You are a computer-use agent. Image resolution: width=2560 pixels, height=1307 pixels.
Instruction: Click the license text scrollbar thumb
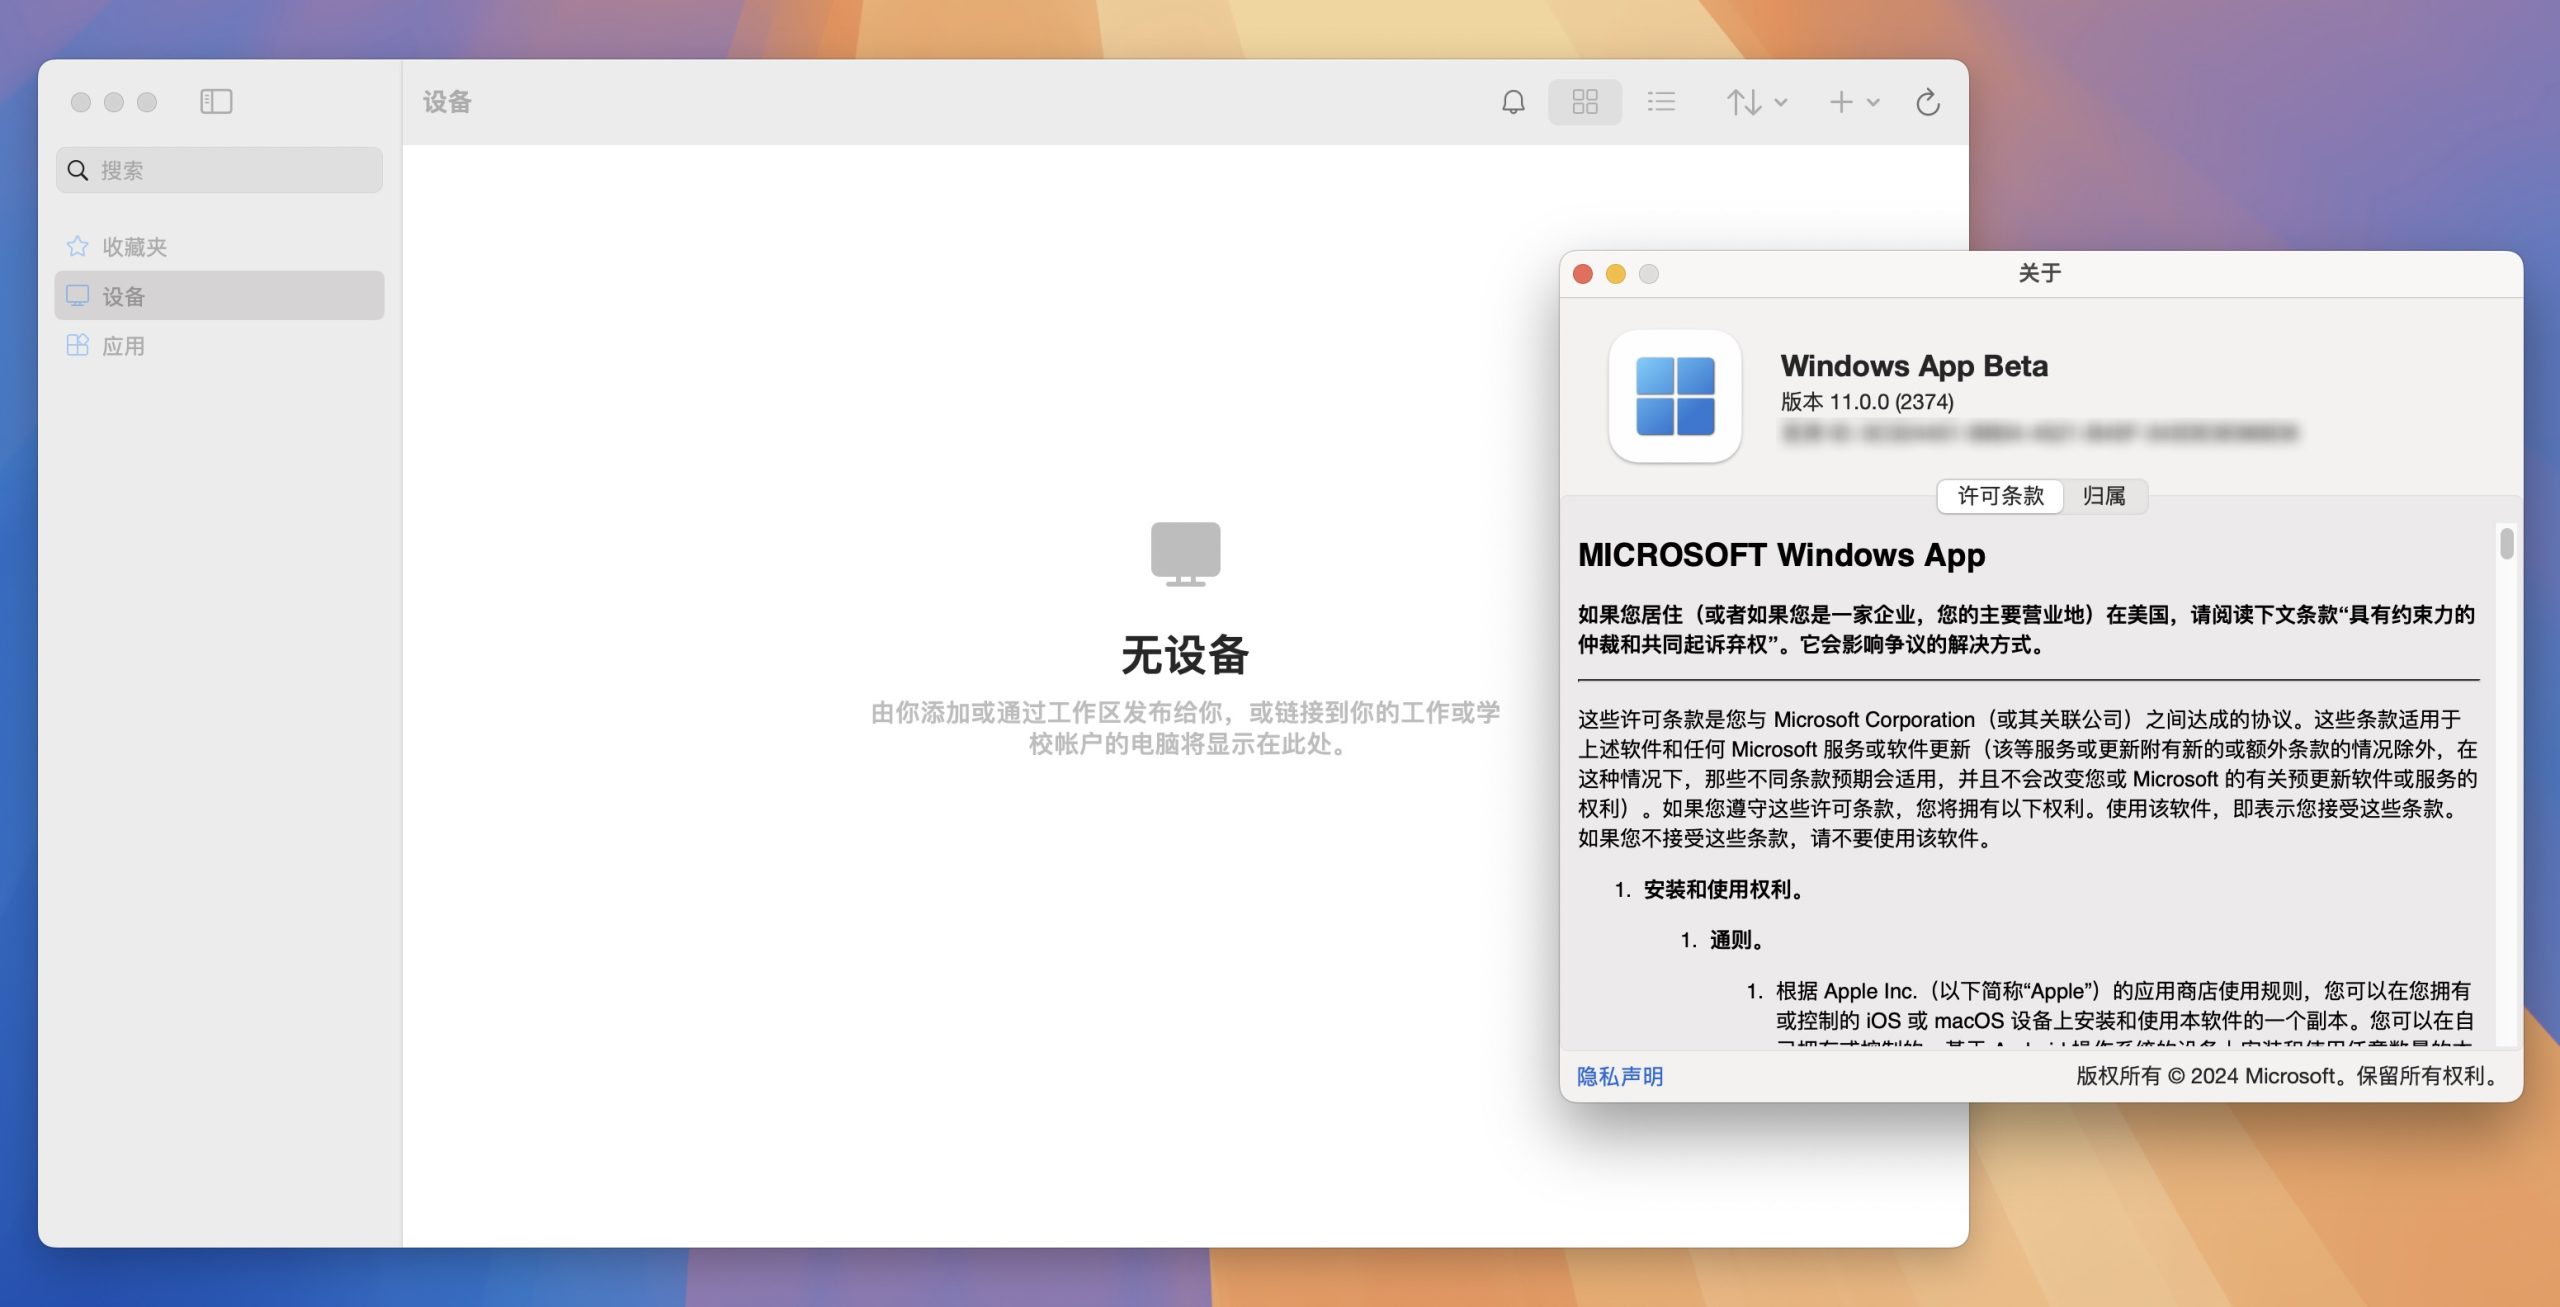pyautogui.click(x=2506, y=544)
